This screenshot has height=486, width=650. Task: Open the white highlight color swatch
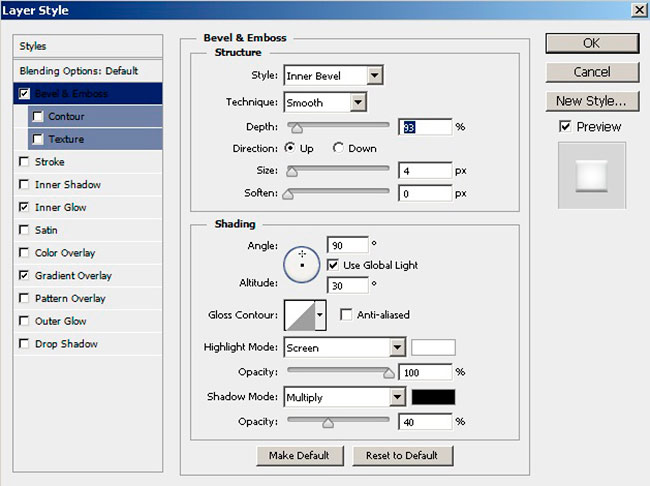coord(433,347)
